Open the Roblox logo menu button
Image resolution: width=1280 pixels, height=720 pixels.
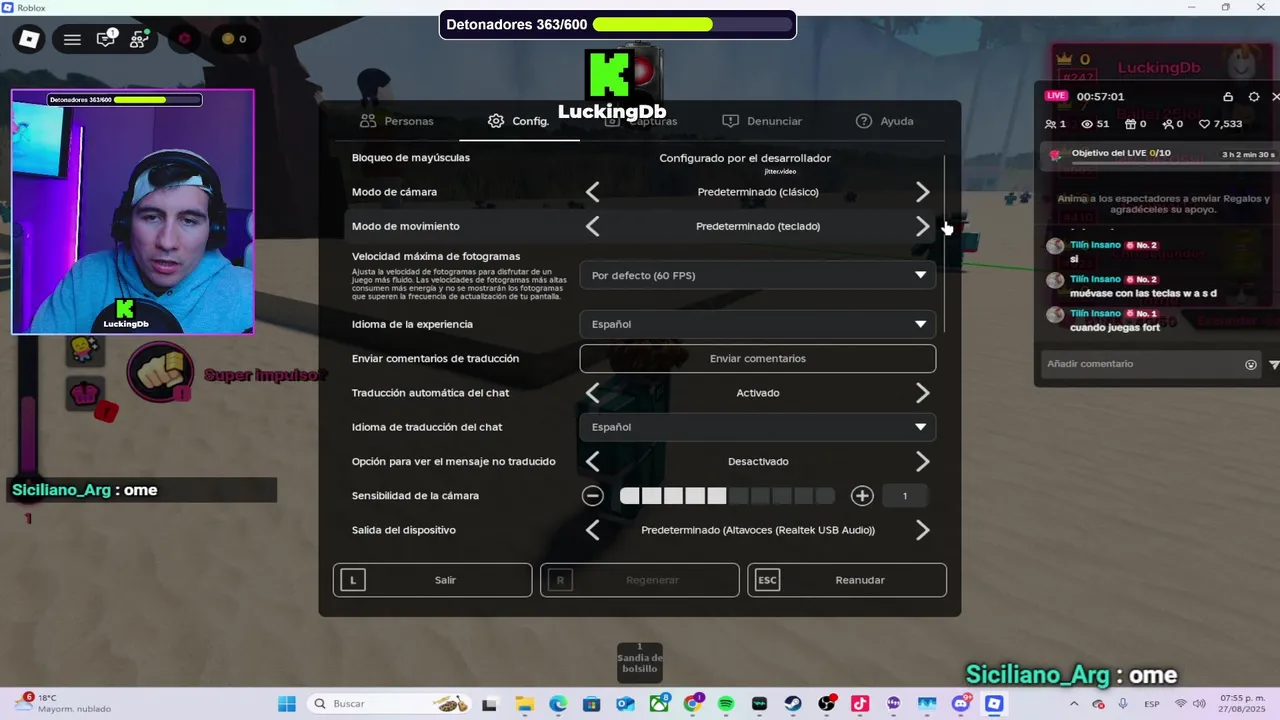29,39
